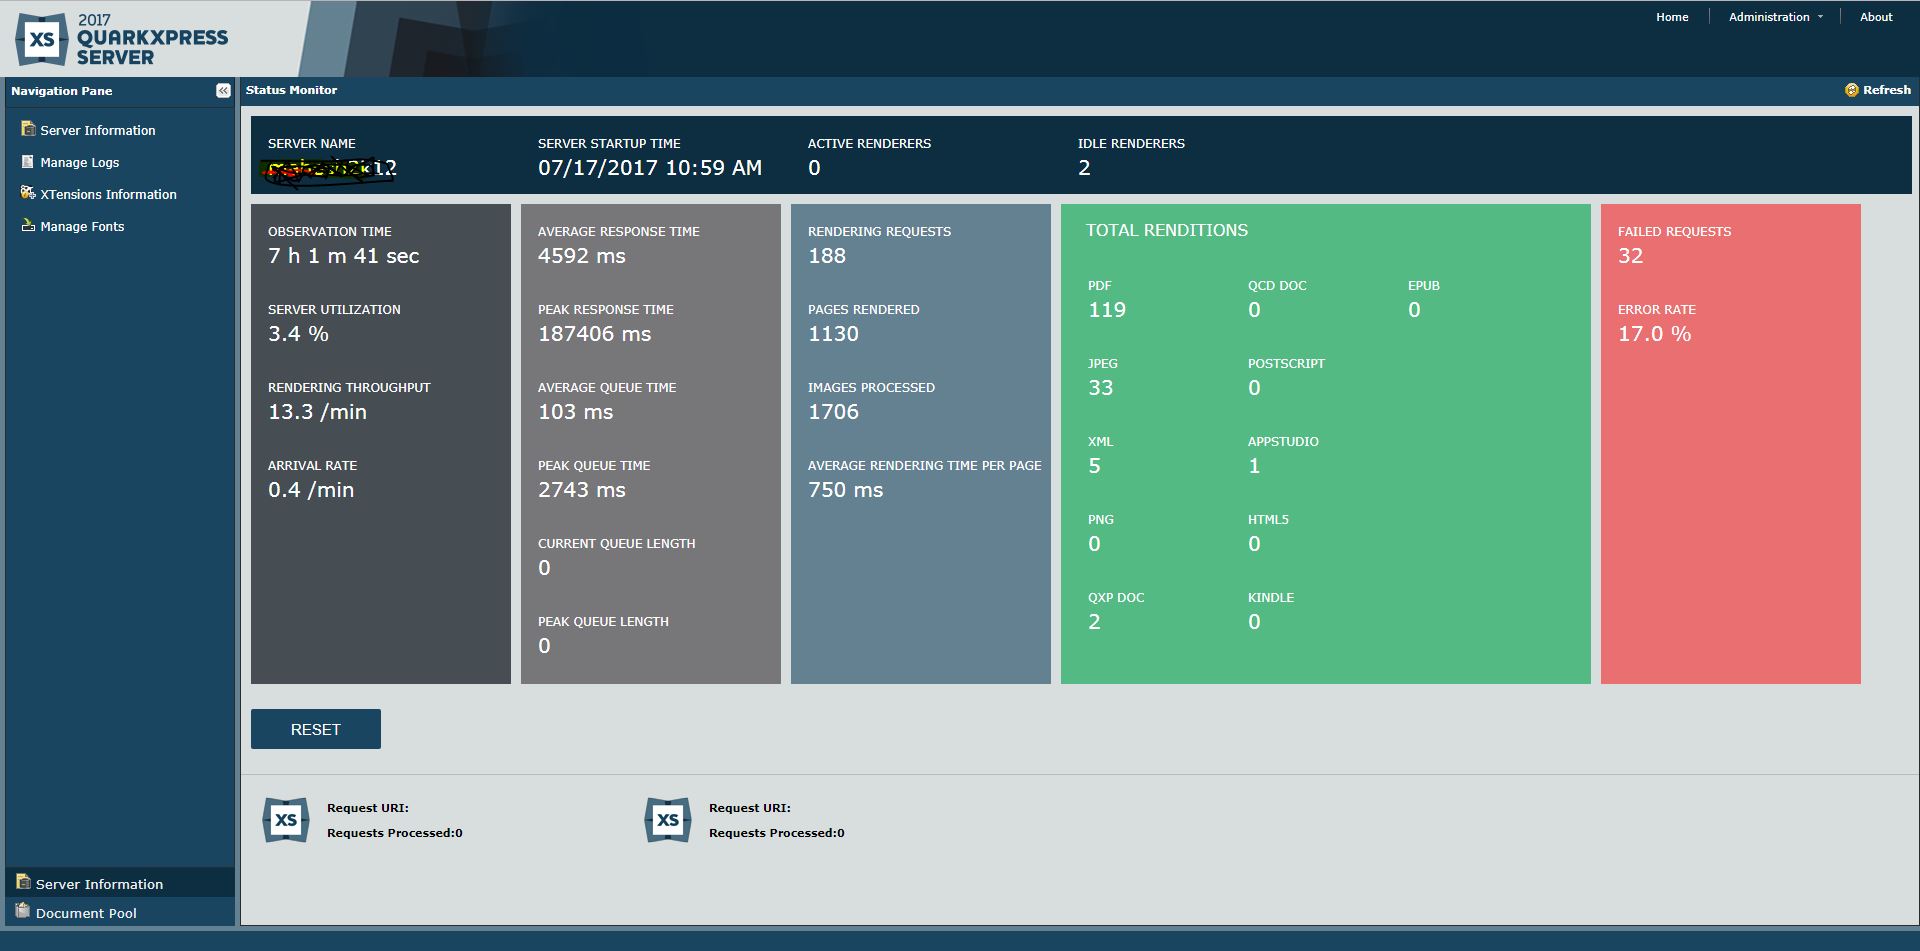Open XTensions Information link
This screenshot has height=951, width=1920.
point(108,194)
